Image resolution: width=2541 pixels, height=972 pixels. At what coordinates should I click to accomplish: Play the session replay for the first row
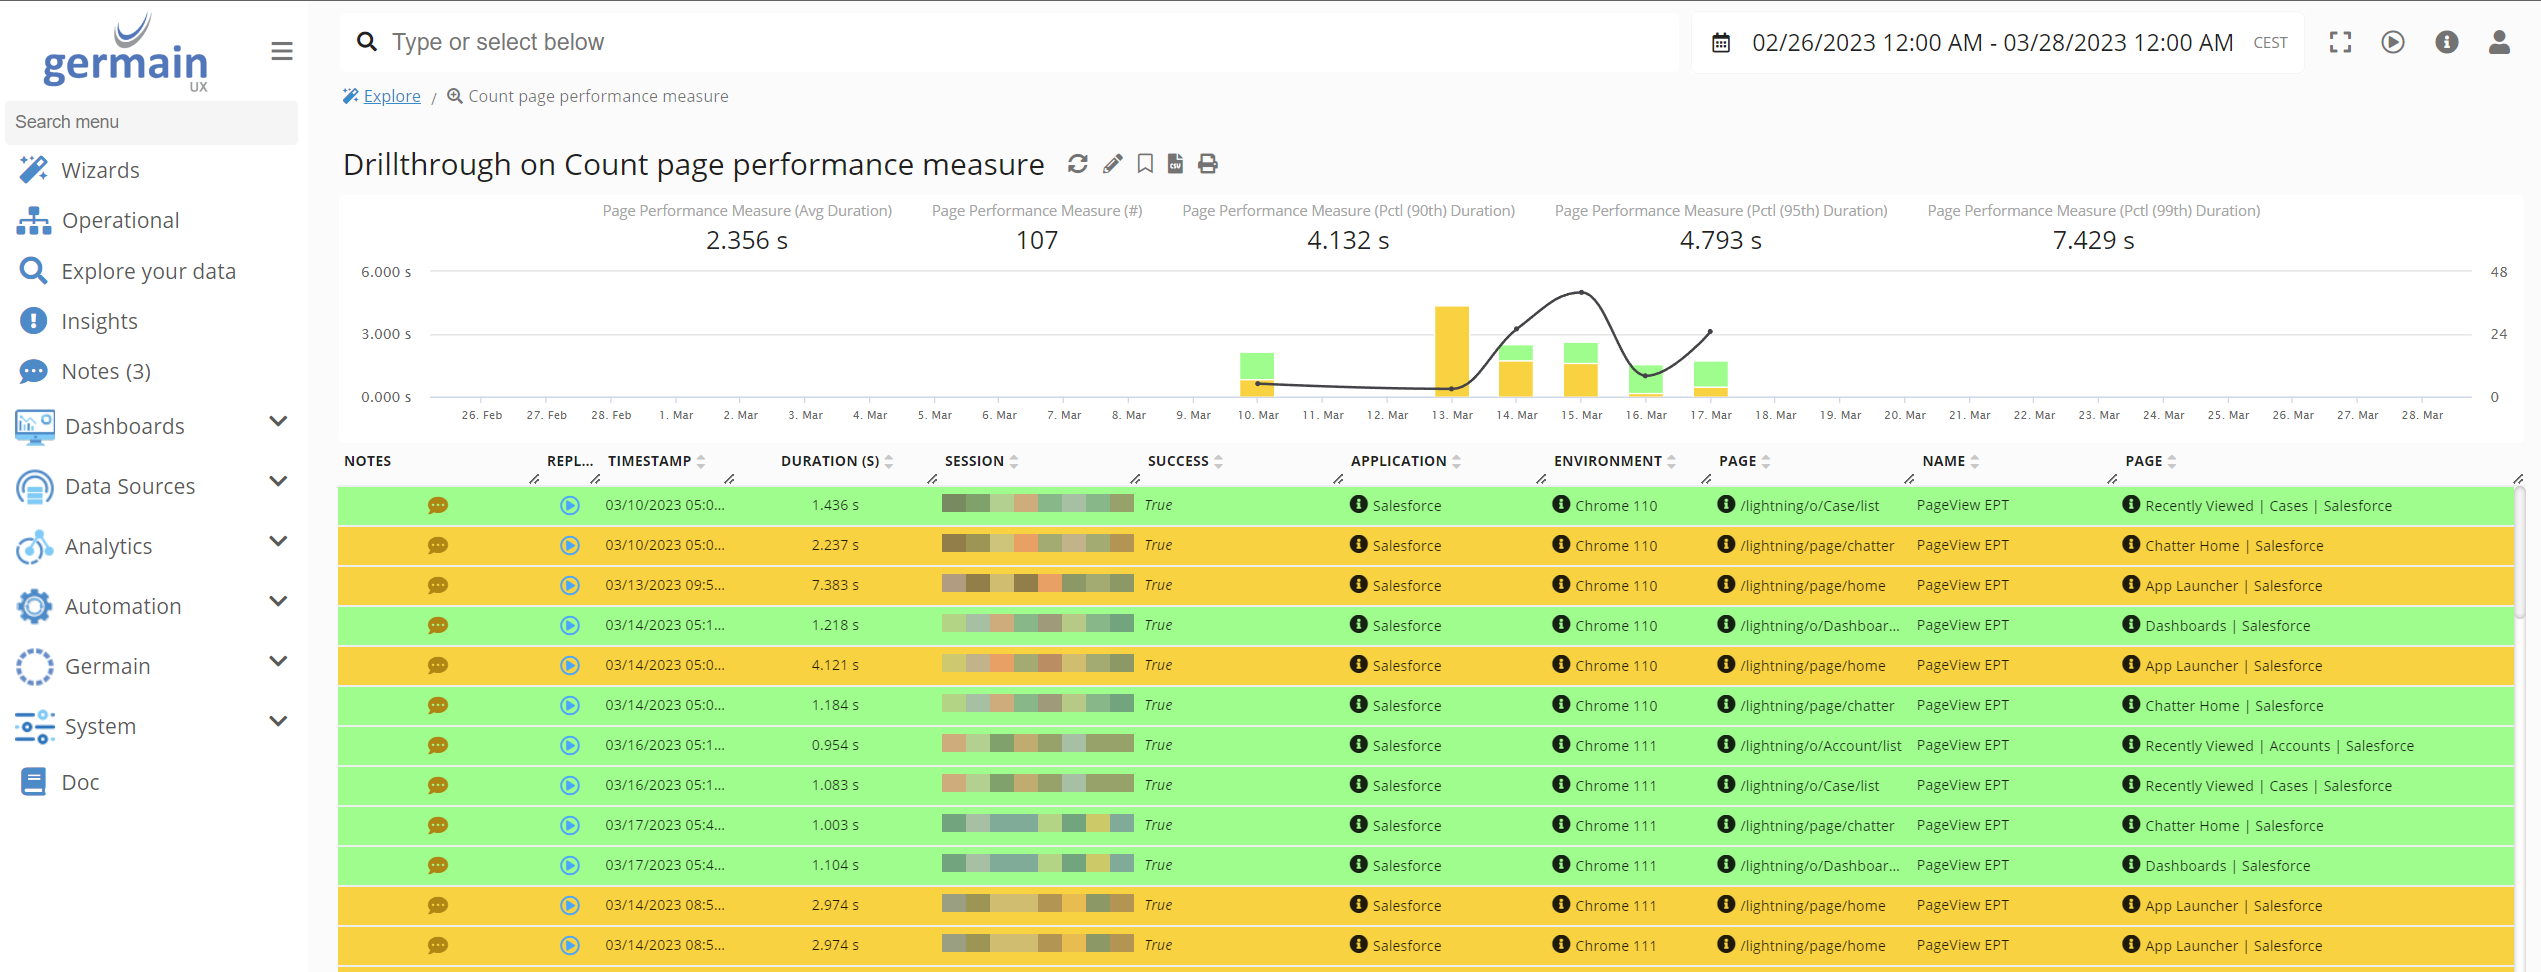tap(570, 505)
